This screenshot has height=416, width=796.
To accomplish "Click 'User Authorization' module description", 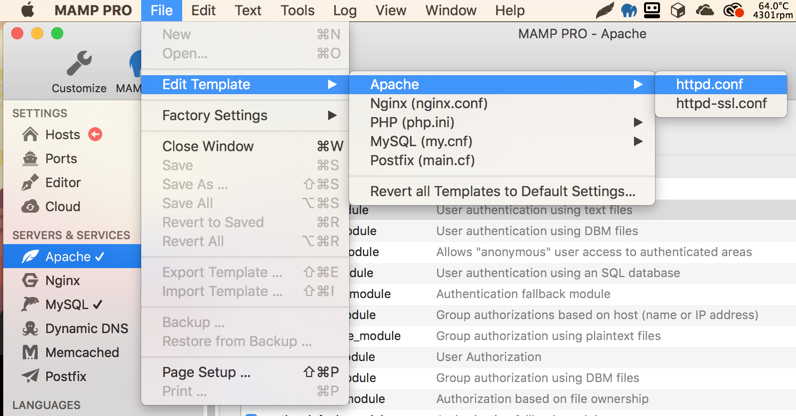I will pos(488,357).
